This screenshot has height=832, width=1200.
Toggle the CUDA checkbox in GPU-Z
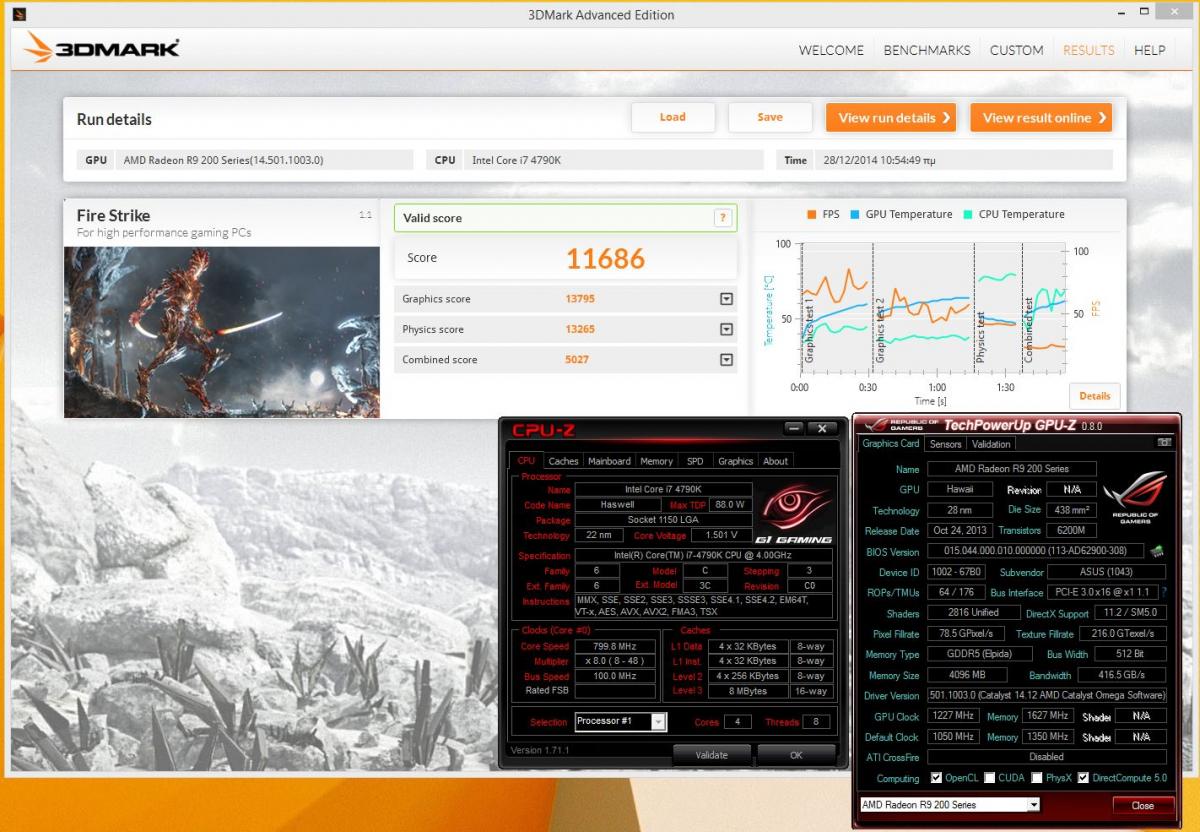point(989,778)
